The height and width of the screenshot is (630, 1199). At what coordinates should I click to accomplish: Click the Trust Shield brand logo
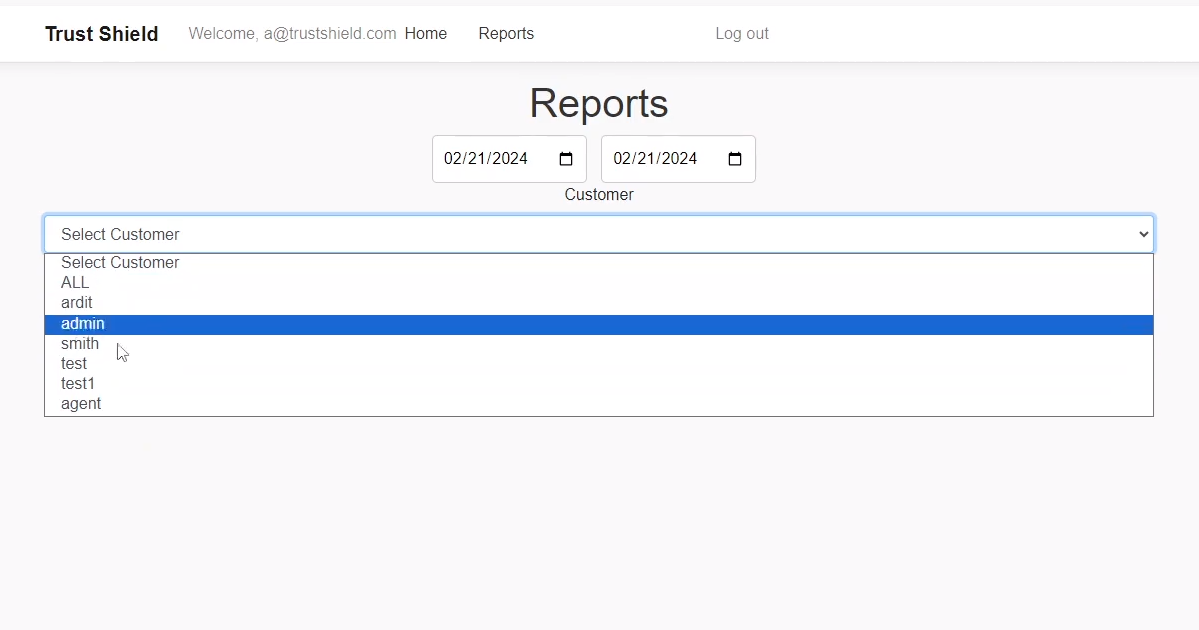point(102,34)
